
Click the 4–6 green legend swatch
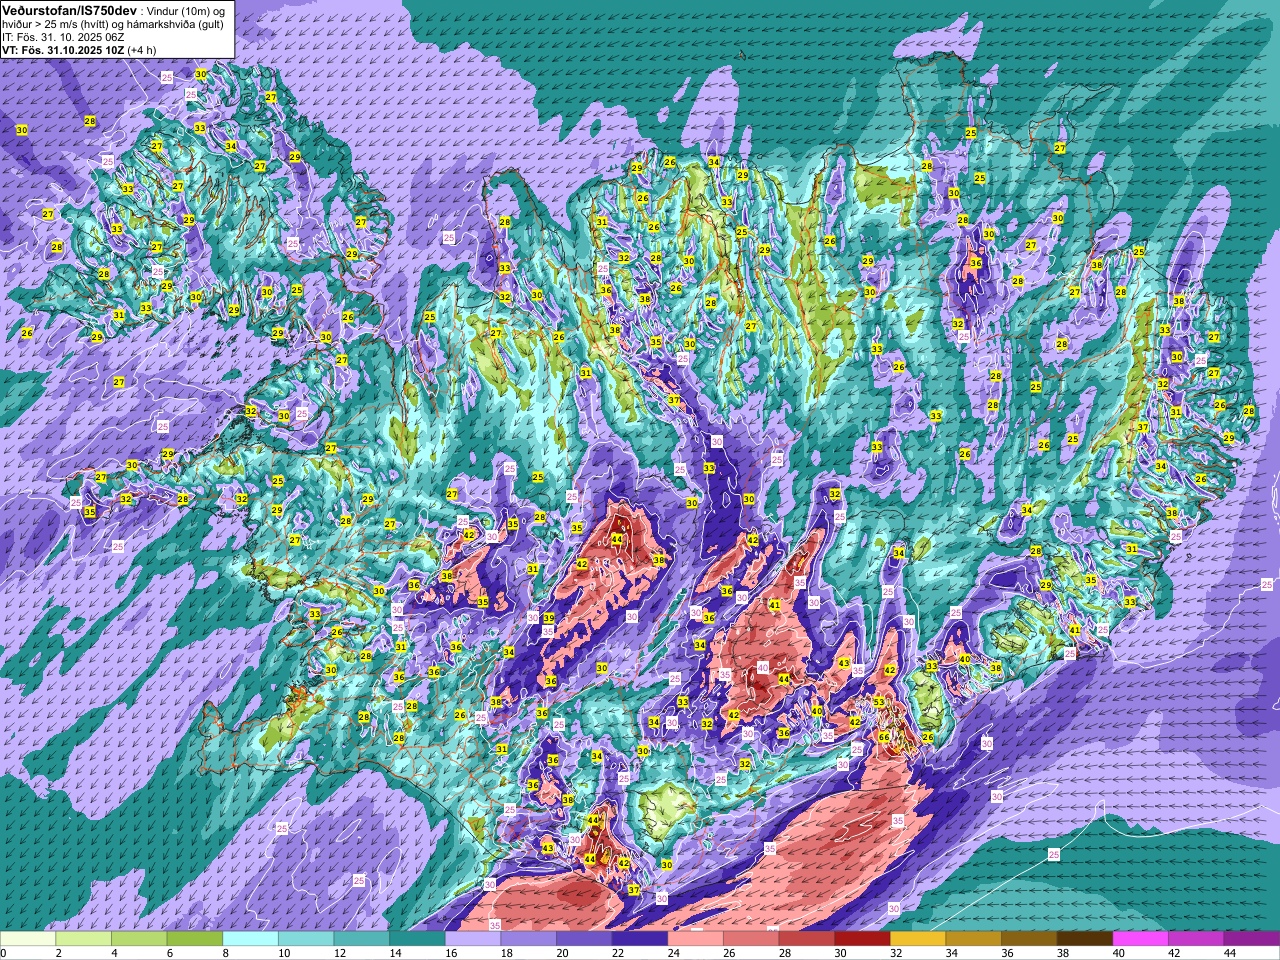point(139,939)
